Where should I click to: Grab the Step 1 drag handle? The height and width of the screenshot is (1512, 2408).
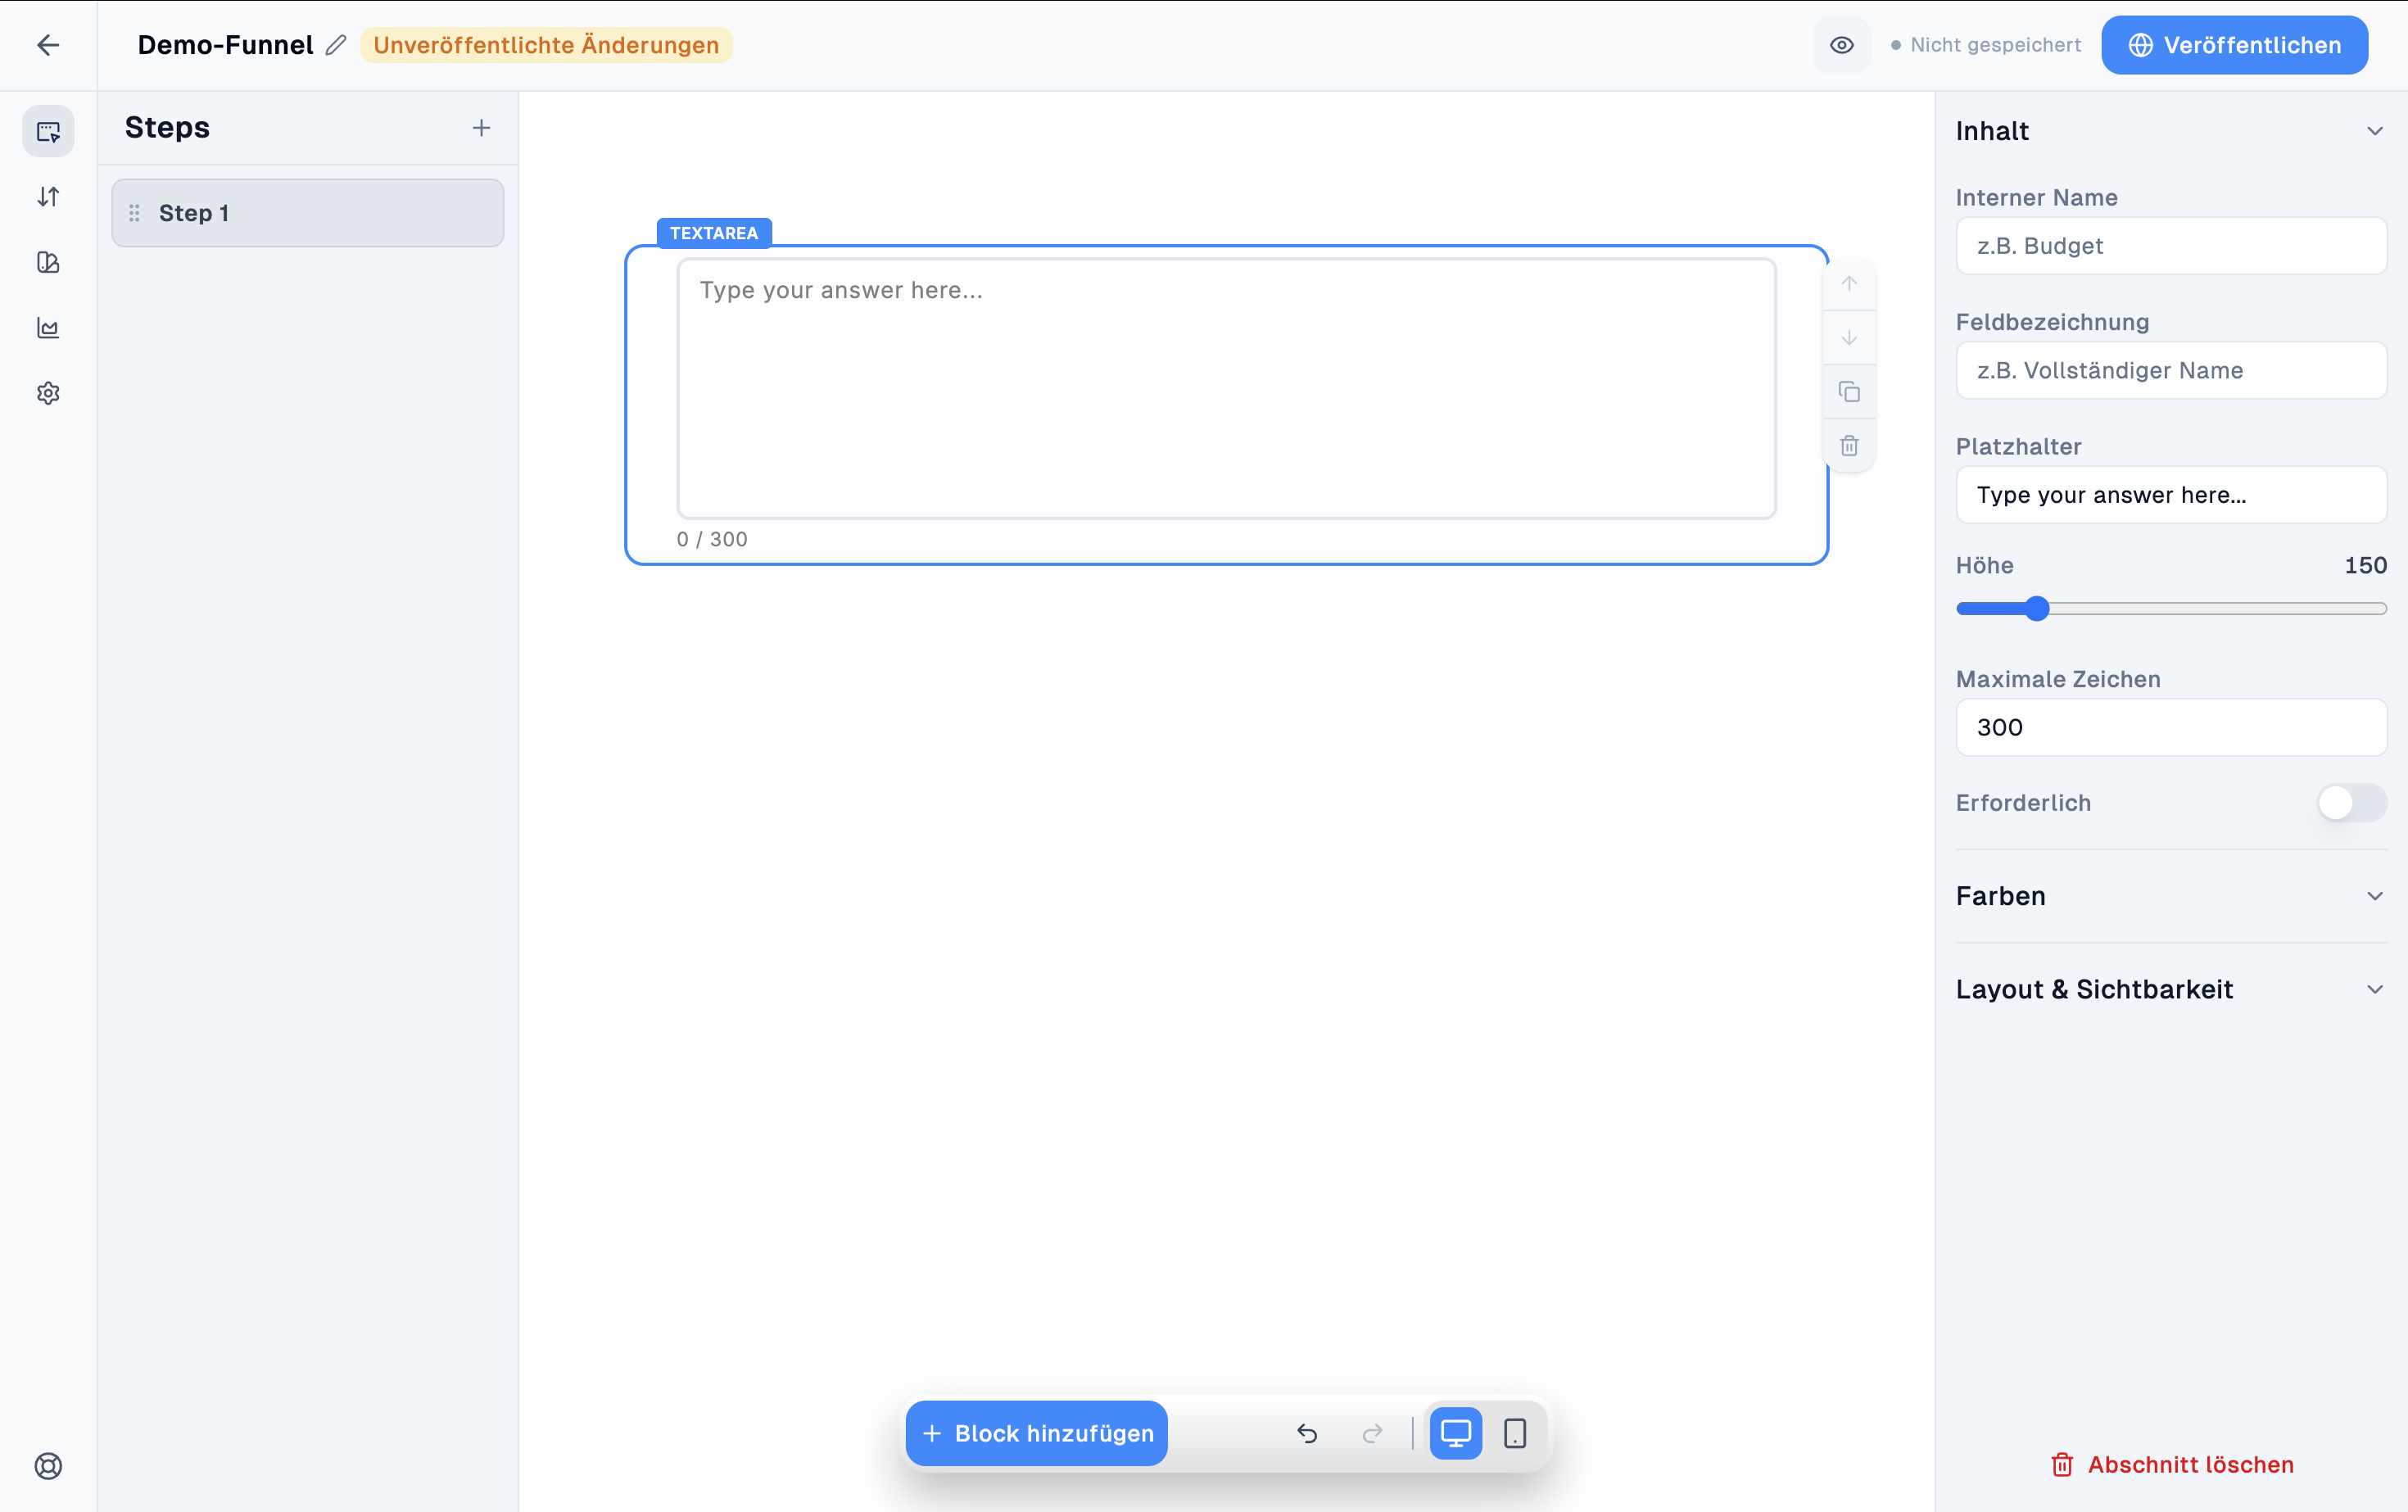click(x=134, y=213)
